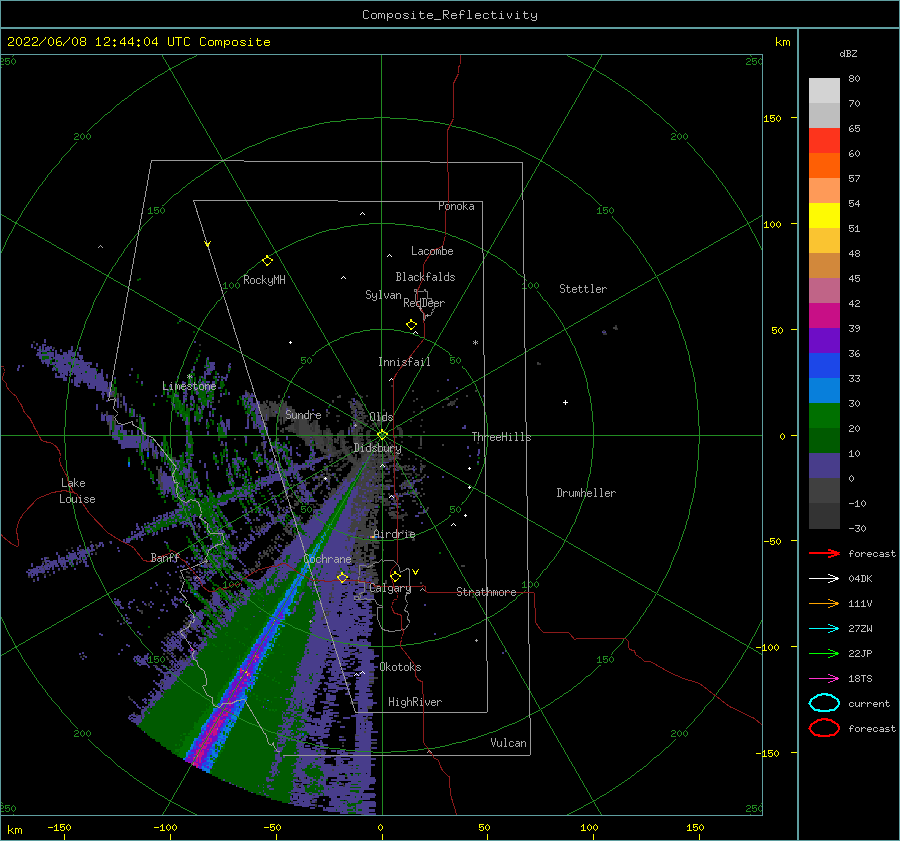This screenshot has height=841, width=900.
Task: Click the -150 tick on bottom axis
Action: 60,827
